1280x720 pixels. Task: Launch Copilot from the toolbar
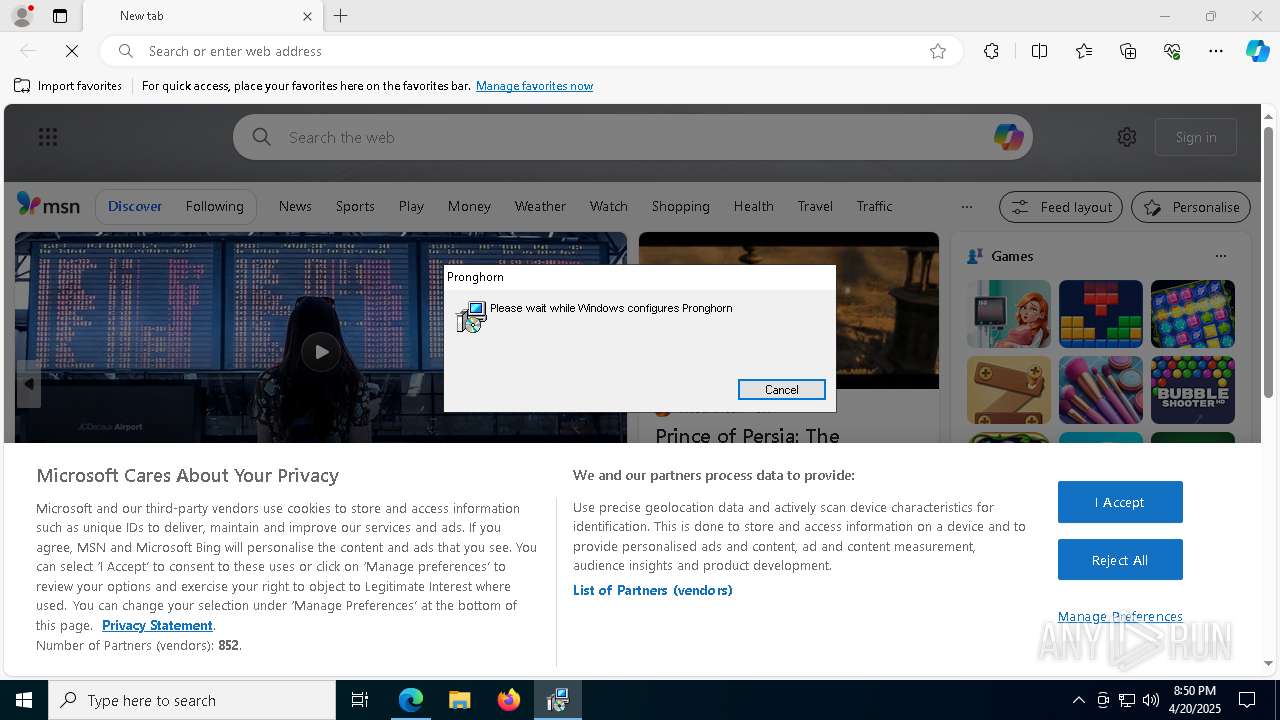1257,51
